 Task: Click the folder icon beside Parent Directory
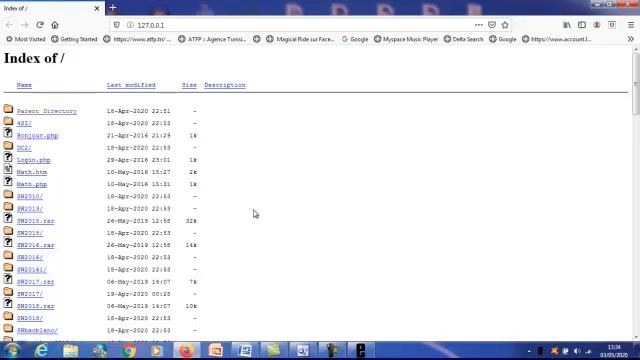pyautogui.click(x=8, y=109)
